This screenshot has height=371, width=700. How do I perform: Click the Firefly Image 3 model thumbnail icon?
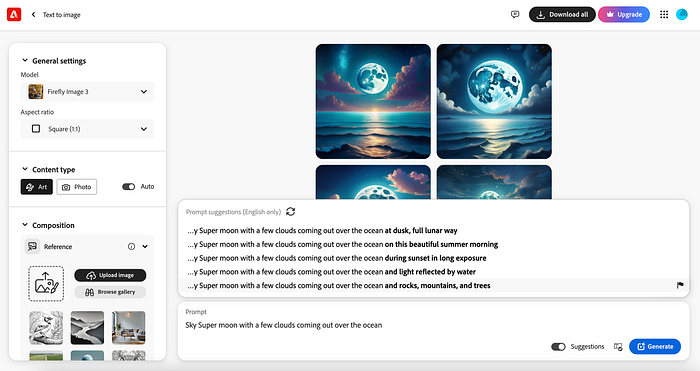(36, 92)
